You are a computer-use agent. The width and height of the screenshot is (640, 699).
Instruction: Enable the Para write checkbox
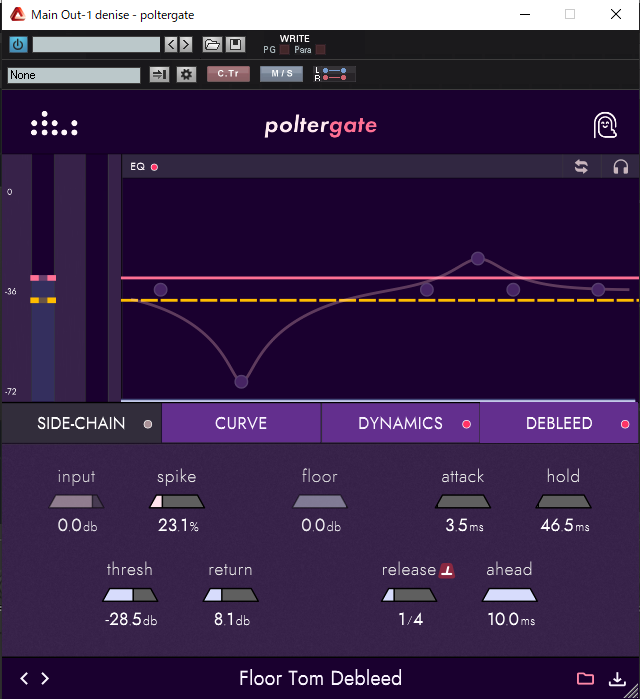click(x=320, y=49)
